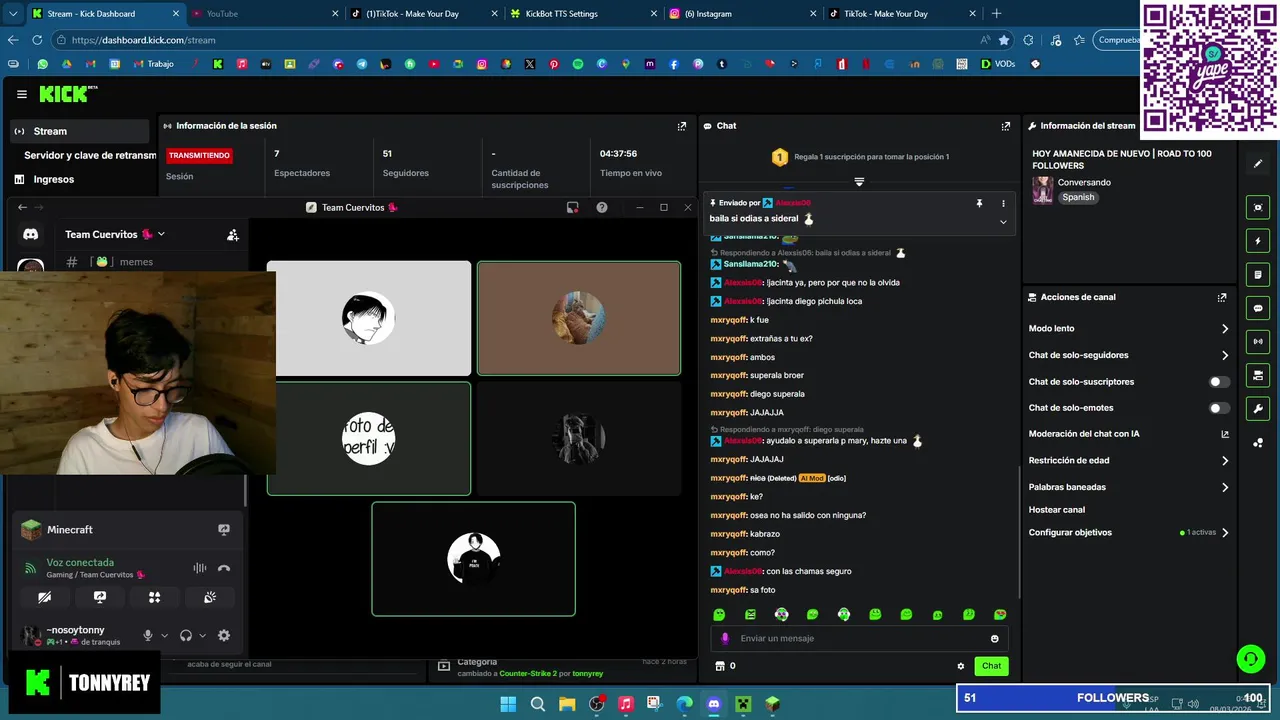Deafen Discord headphones
The image size is (1280, 720).
(186, 635)
